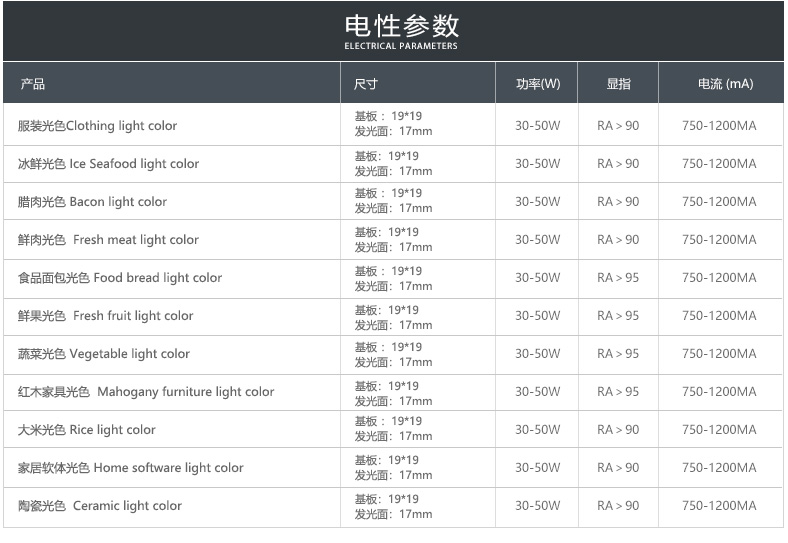The height and width of the screenshot is (543, 788).
Task: Click the Fresh fruit light color entry
Action: tap(105, 316)
